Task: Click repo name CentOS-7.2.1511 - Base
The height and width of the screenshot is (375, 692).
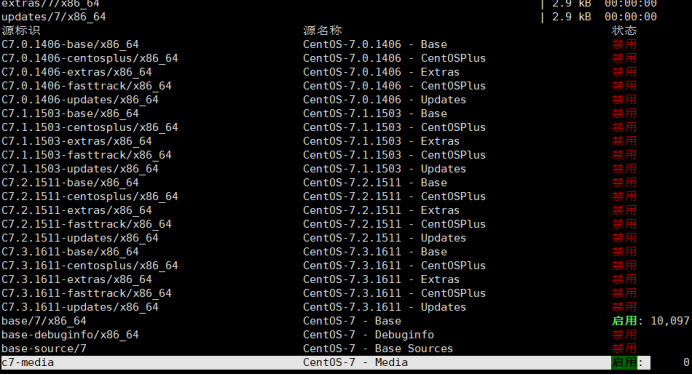Action: (375, 183)
